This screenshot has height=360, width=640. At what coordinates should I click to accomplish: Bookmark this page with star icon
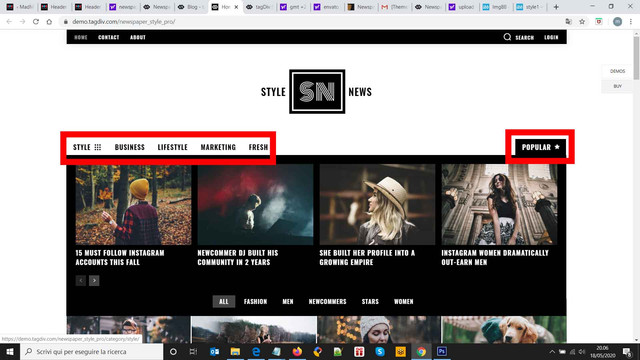582,22
